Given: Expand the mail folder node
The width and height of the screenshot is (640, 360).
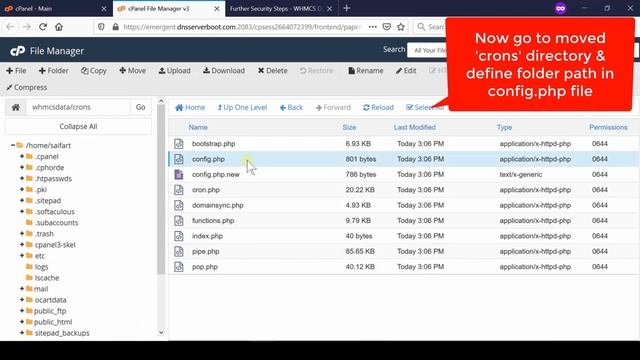Looking at the screenshot, I should tap(22, 288).
